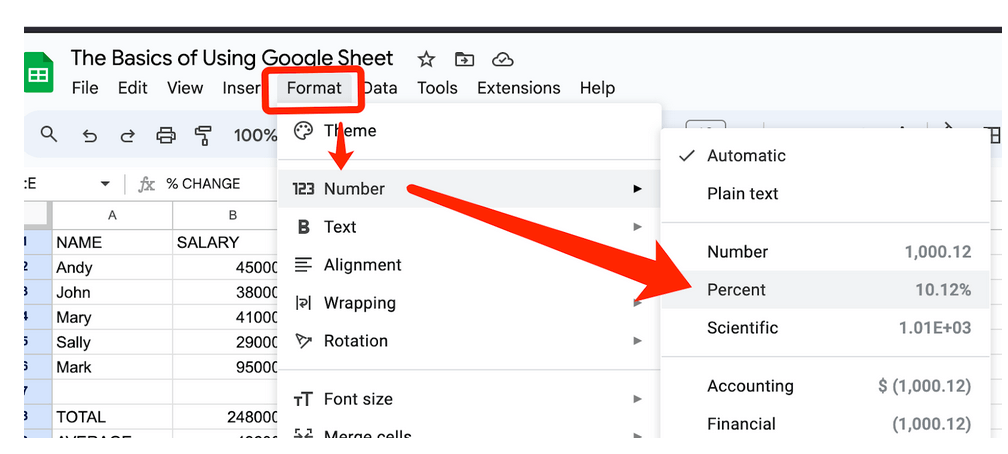
Task: Click the undo arrow icon
Action: (x=89, y=135)
